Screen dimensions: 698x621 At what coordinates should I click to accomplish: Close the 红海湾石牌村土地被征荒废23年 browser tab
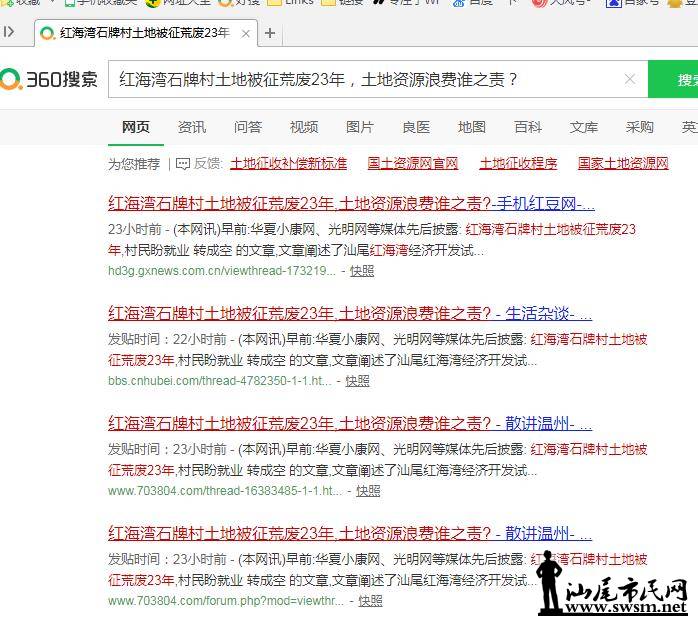coord(245,33)
